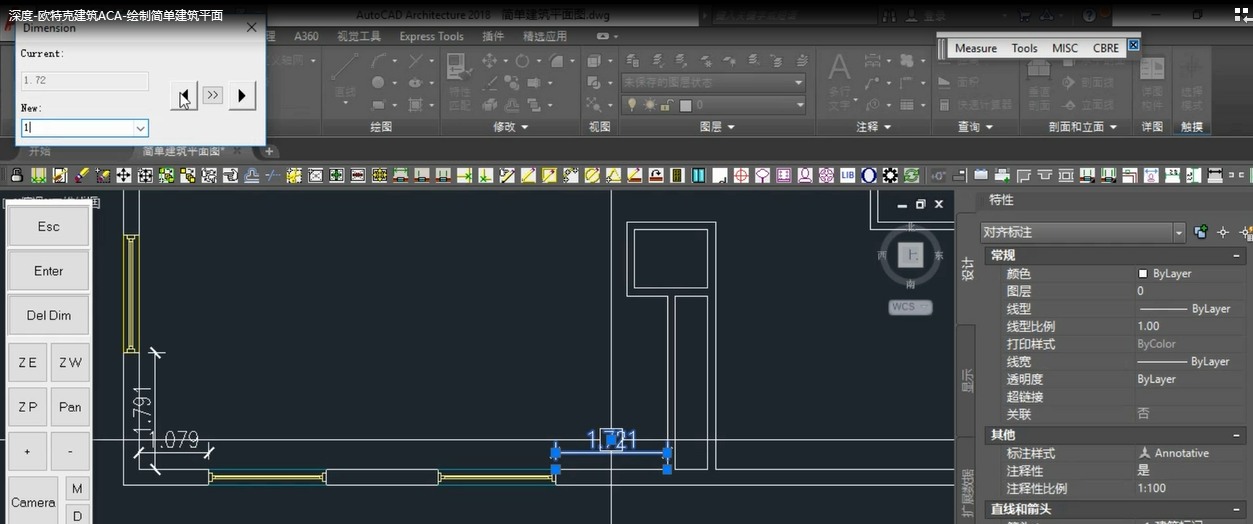Toggle the layer lightbulb on/off icon
This screenshot has height=524, width=1253.
[x=632, y=105]
